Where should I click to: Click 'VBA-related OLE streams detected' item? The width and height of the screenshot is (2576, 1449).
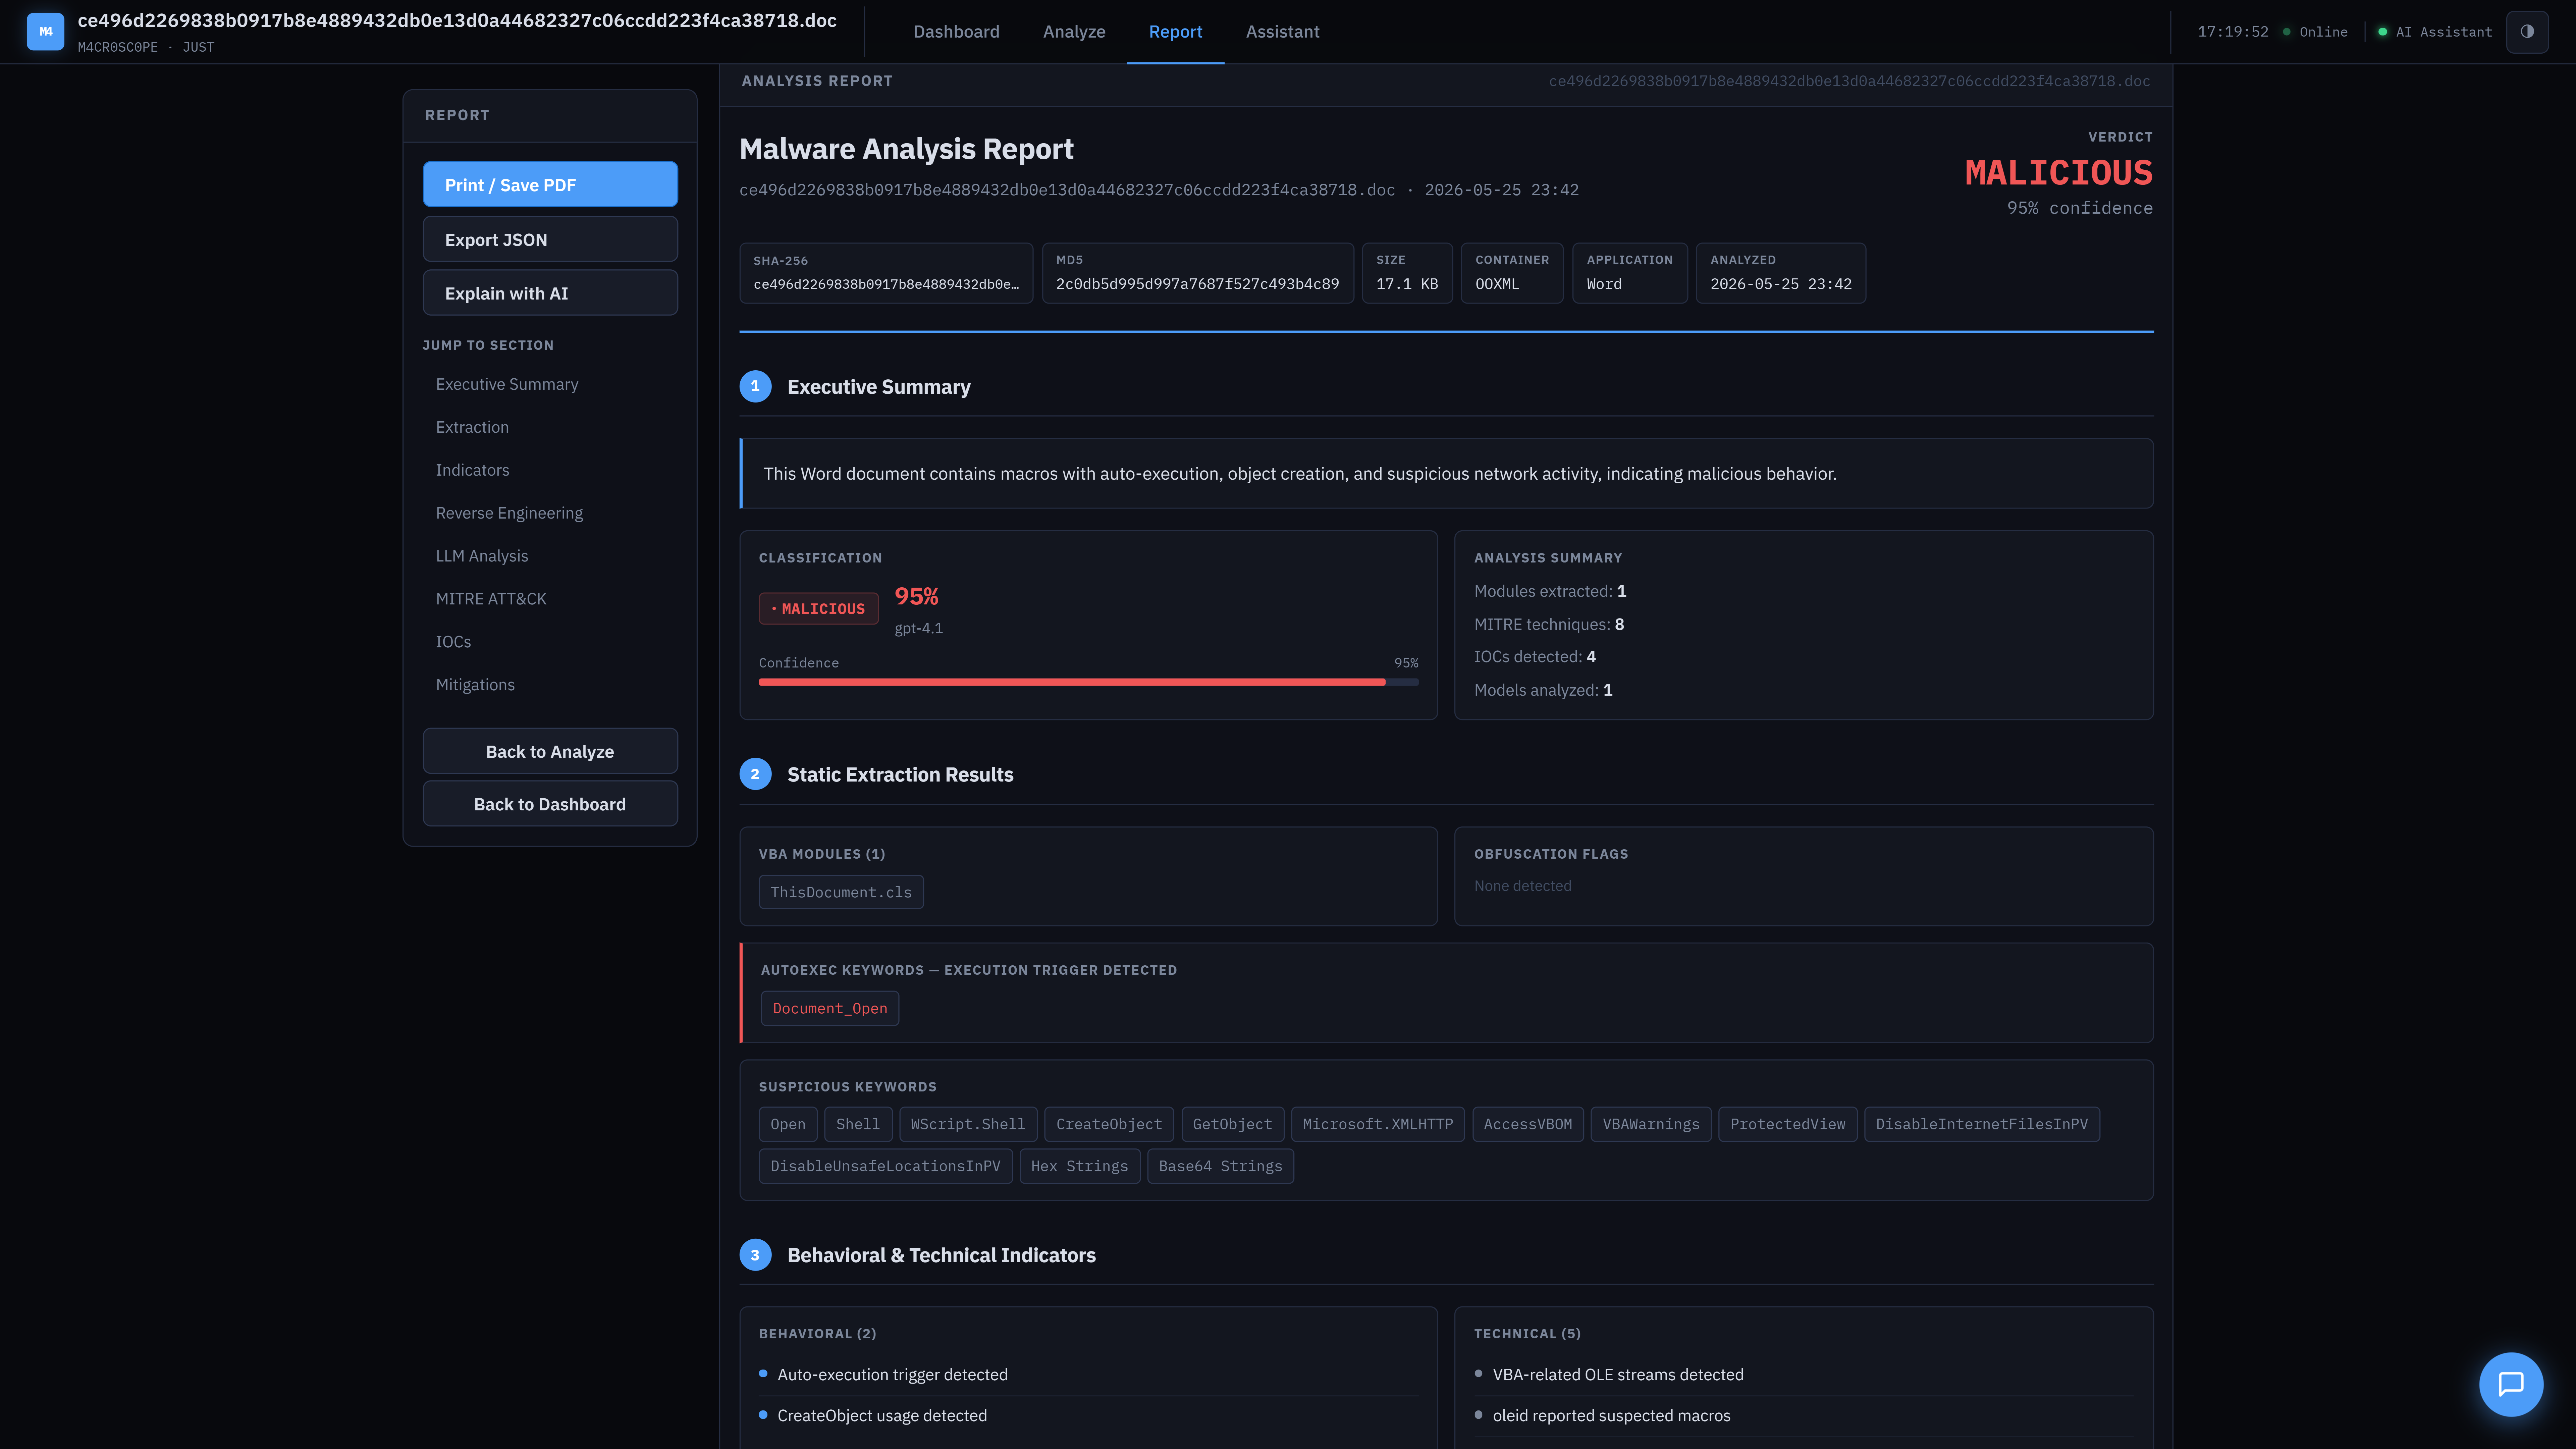pyautogui.click(x=1618, y=1375)
